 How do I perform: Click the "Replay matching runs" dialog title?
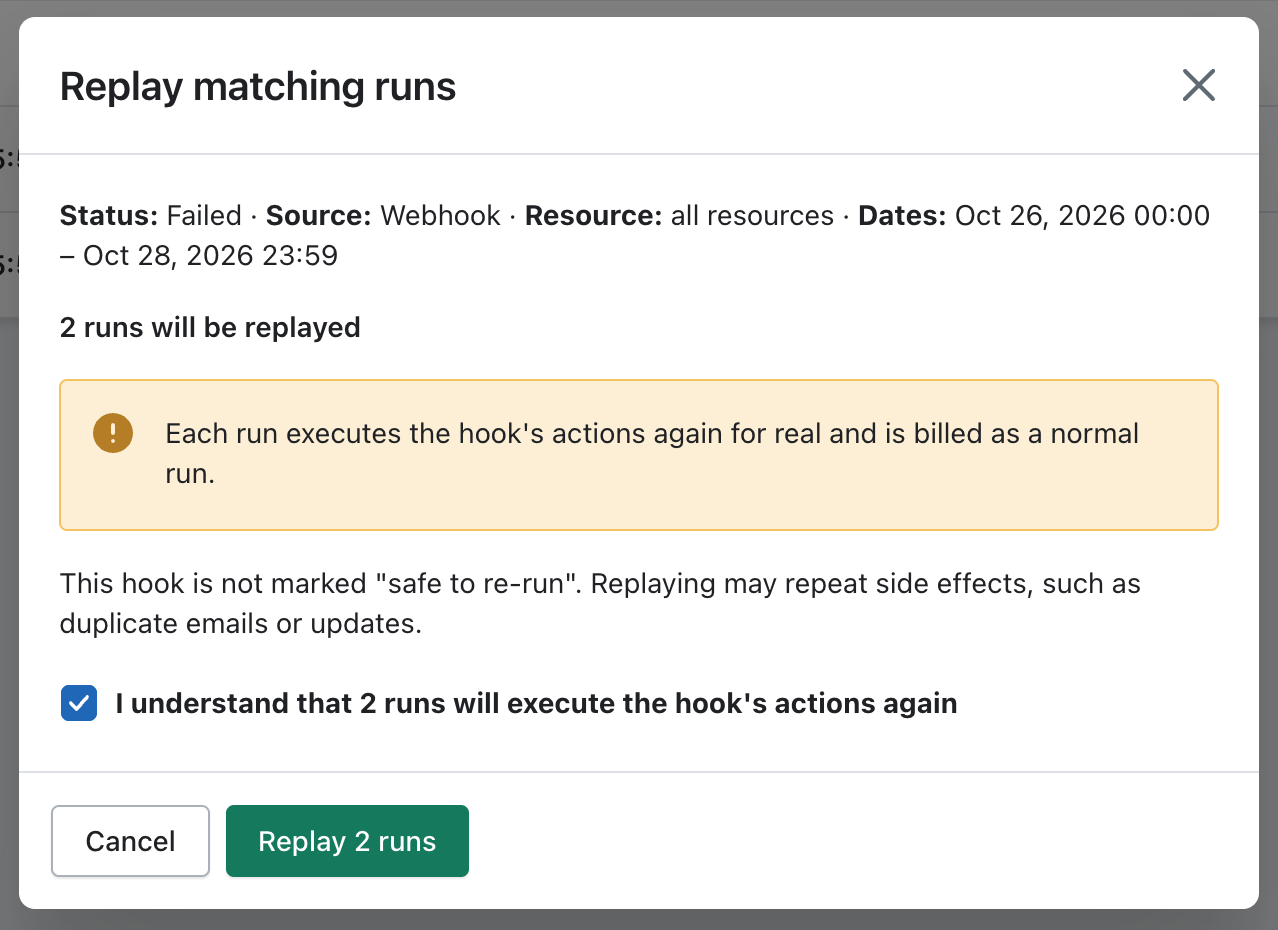click(x=258, y=87)
